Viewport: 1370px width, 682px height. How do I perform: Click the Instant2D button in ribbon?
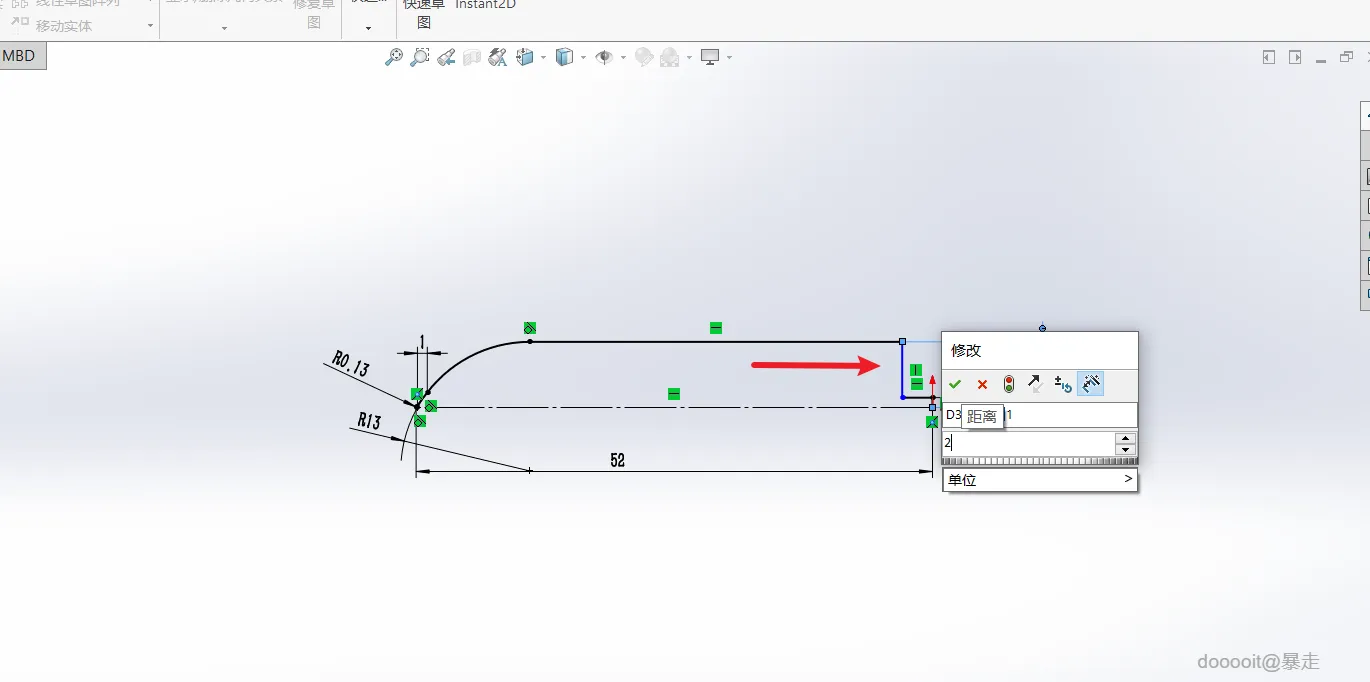(x=485, y=5)
